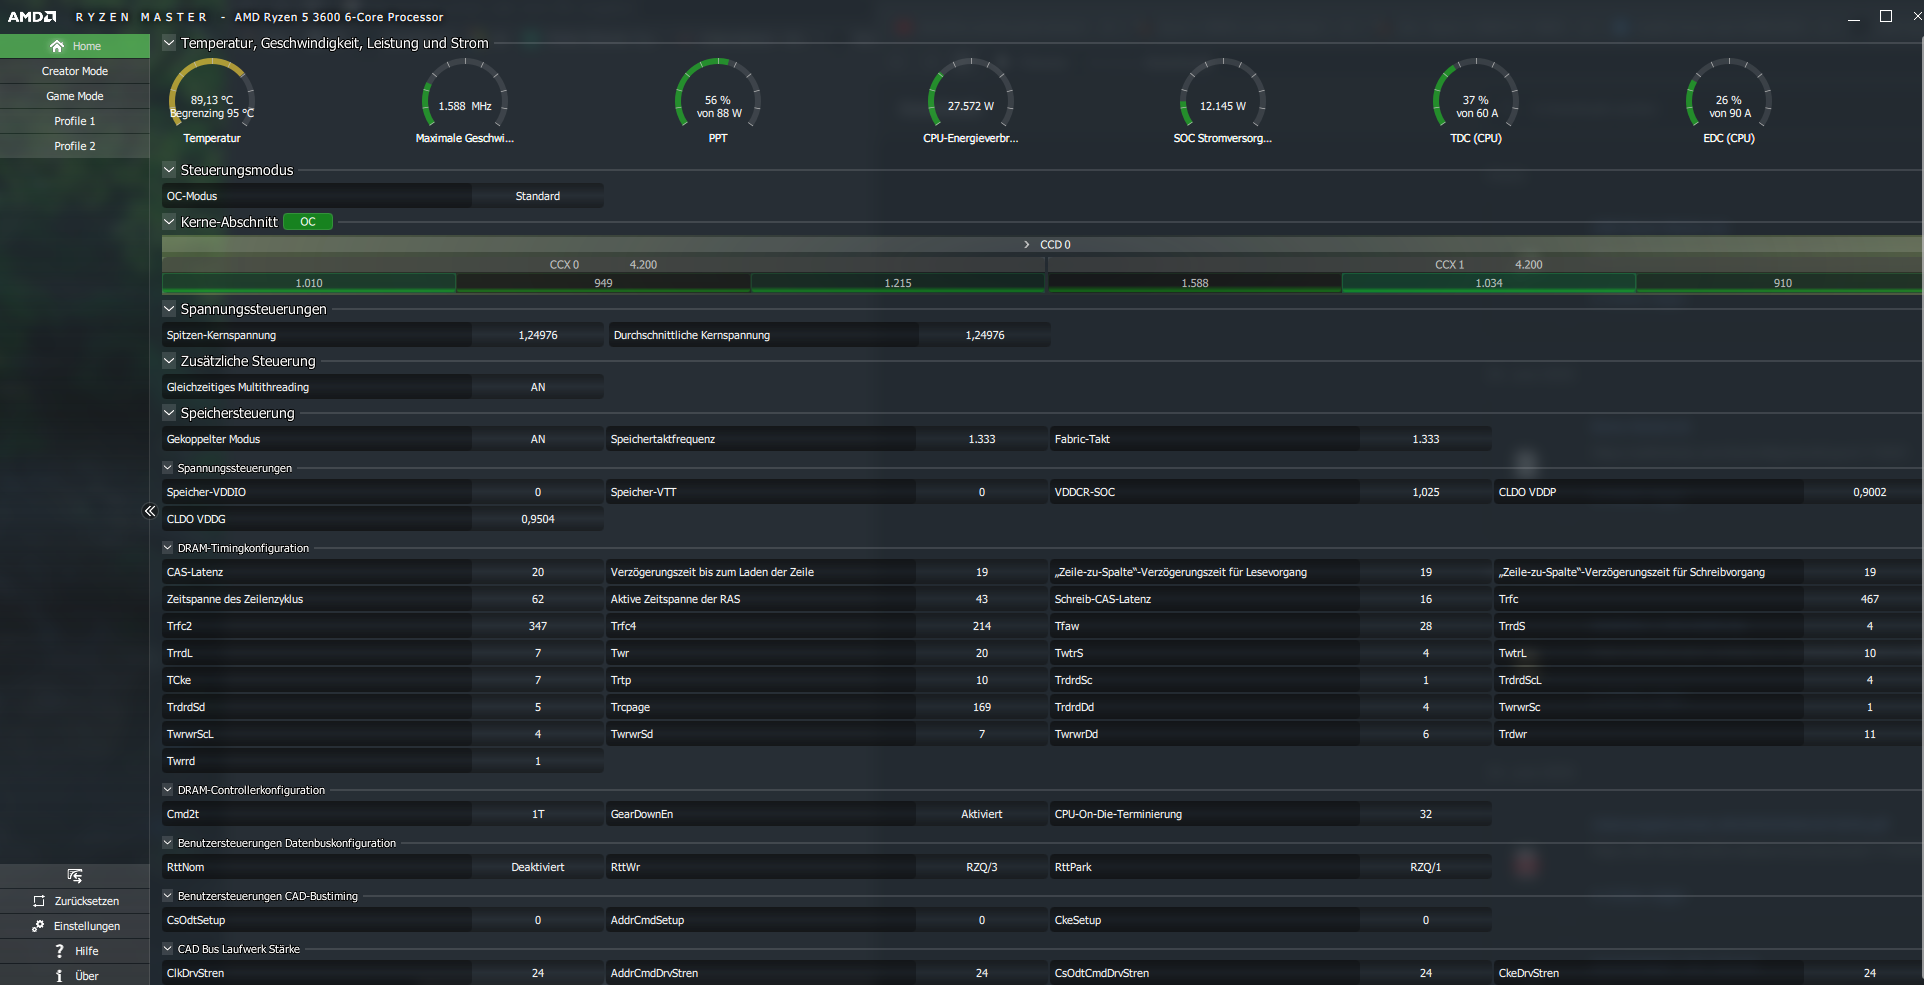Click the Spitzen-Kernspannung value 1,24976

[538, 335]
